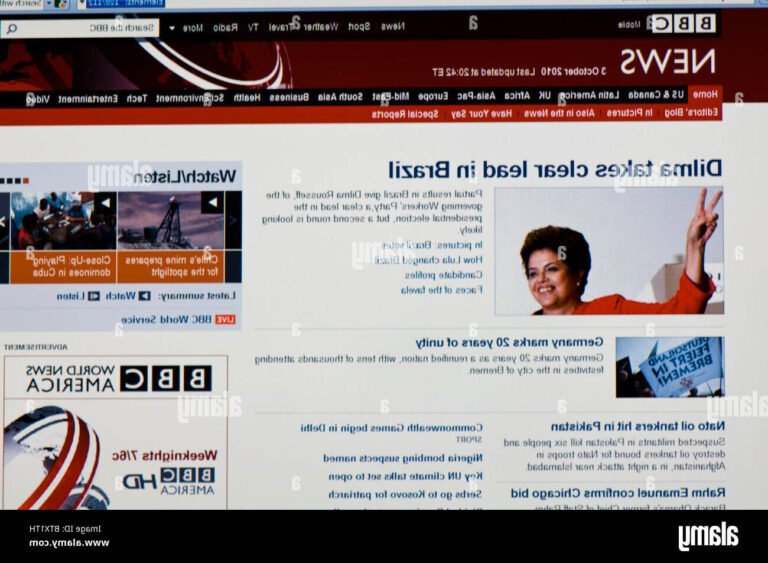Viewport: 768px width, 563px height.
Task: Click the LIVE badge beside BBC World Service
Action: point(225,319)
